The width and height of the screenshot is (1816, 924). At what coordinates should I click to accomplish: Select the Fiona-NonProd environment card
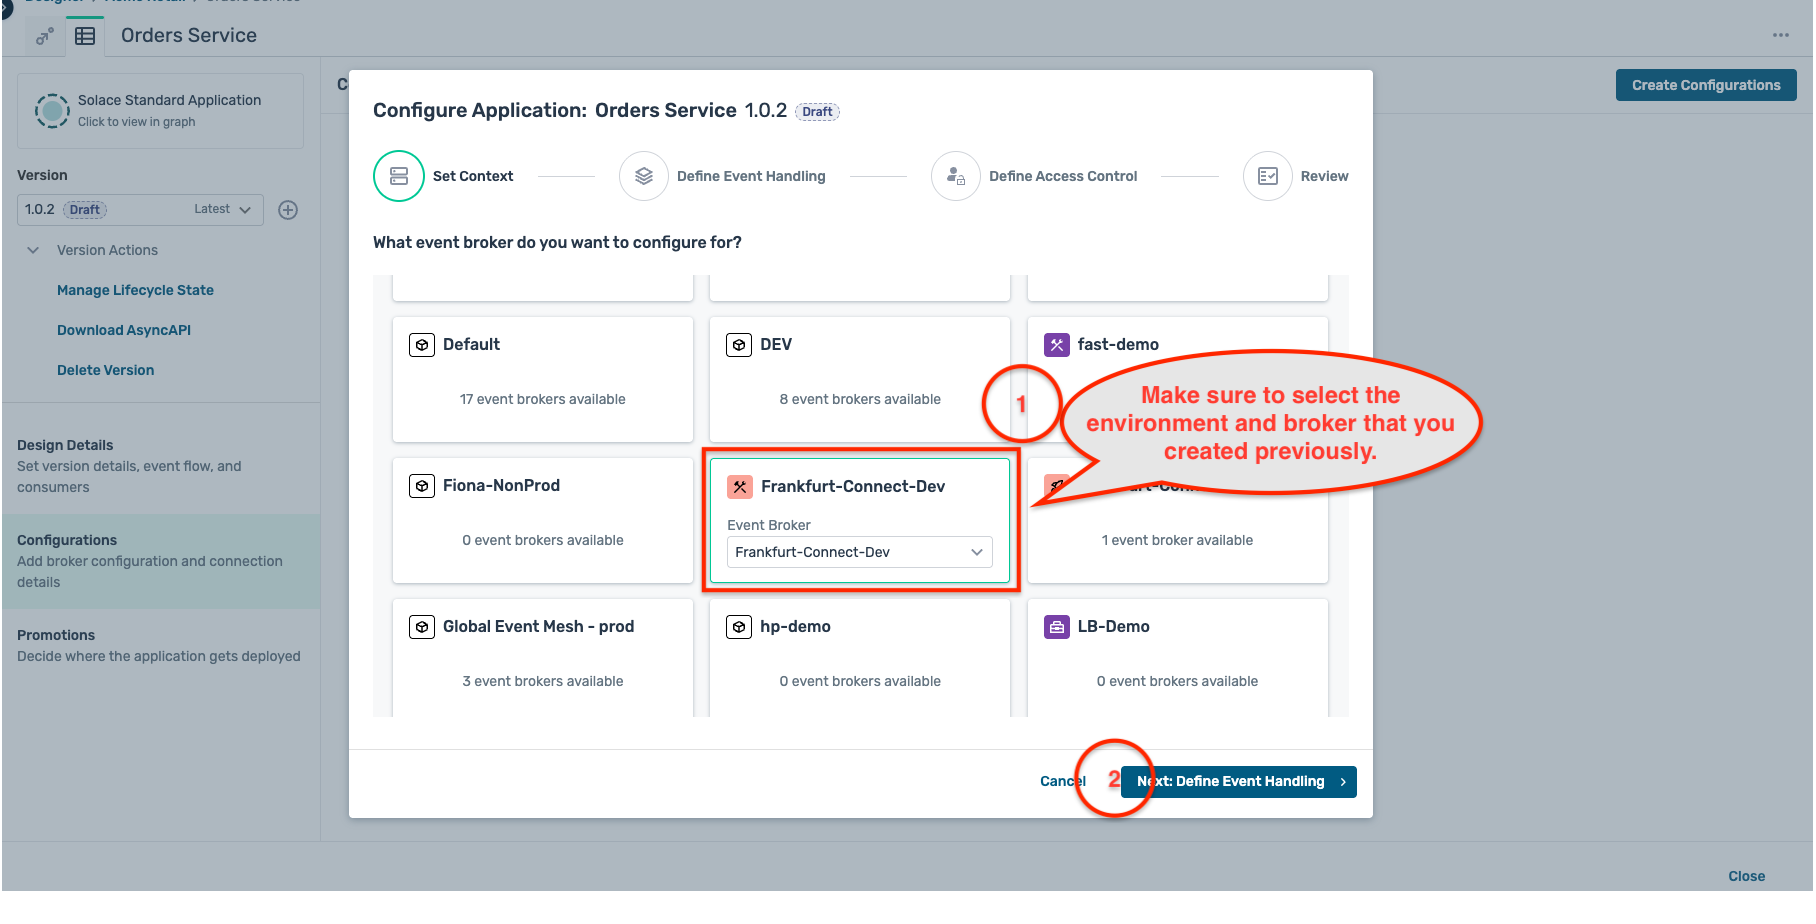[x=542, y=520]
